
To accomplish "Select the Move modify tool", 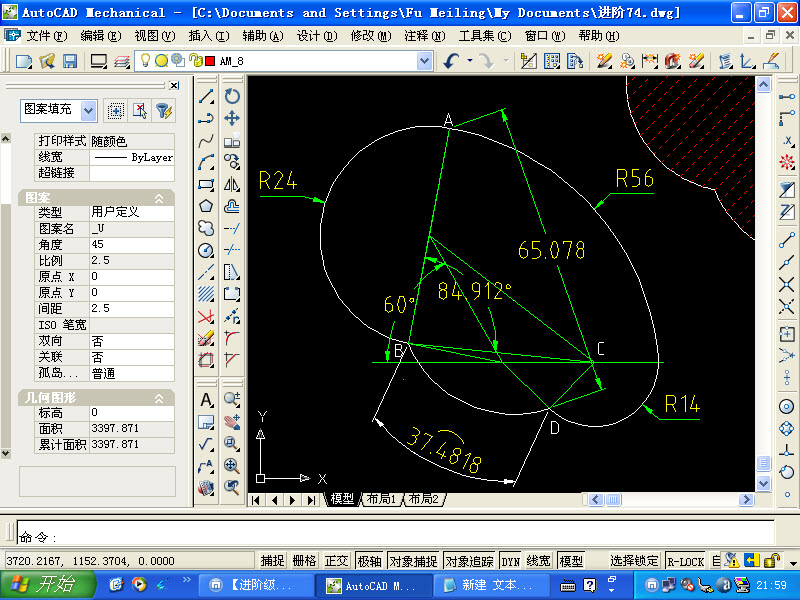I will pos(232,118).
